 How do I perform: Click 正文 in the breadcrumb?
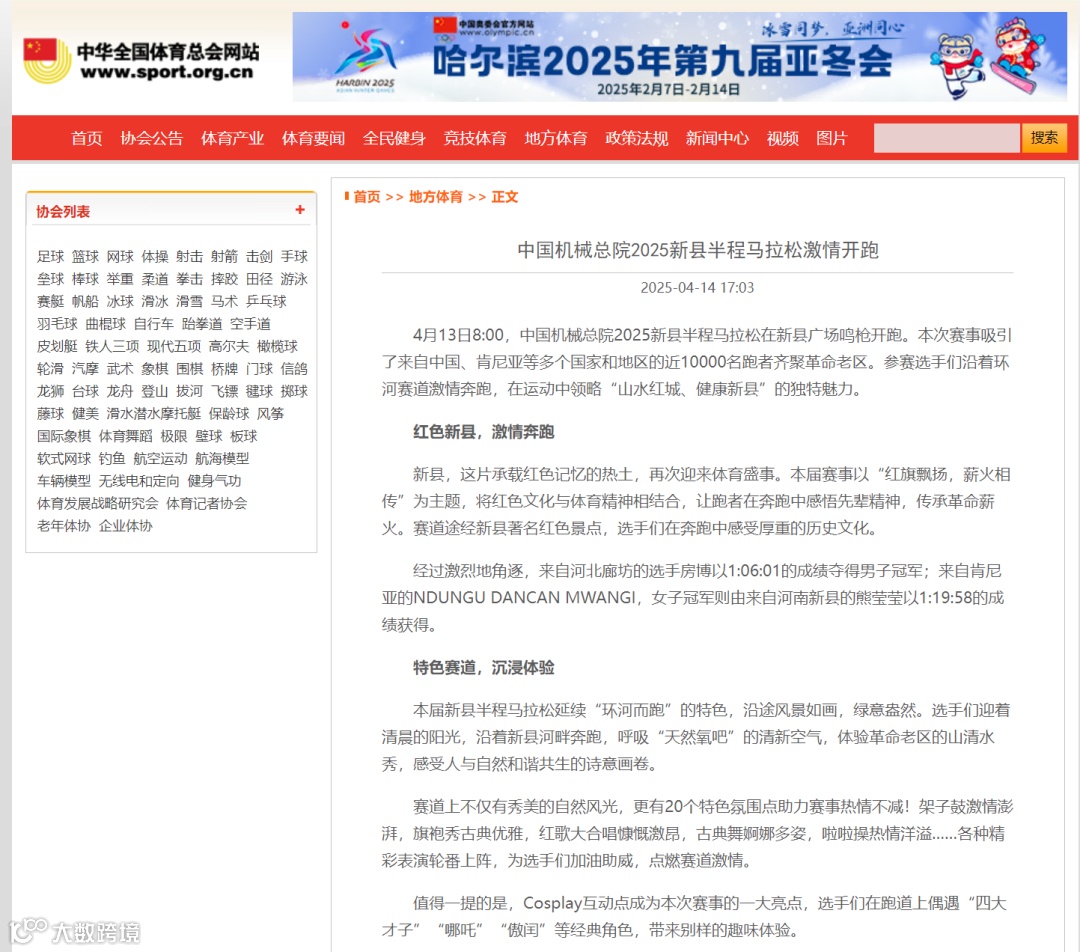505,197
